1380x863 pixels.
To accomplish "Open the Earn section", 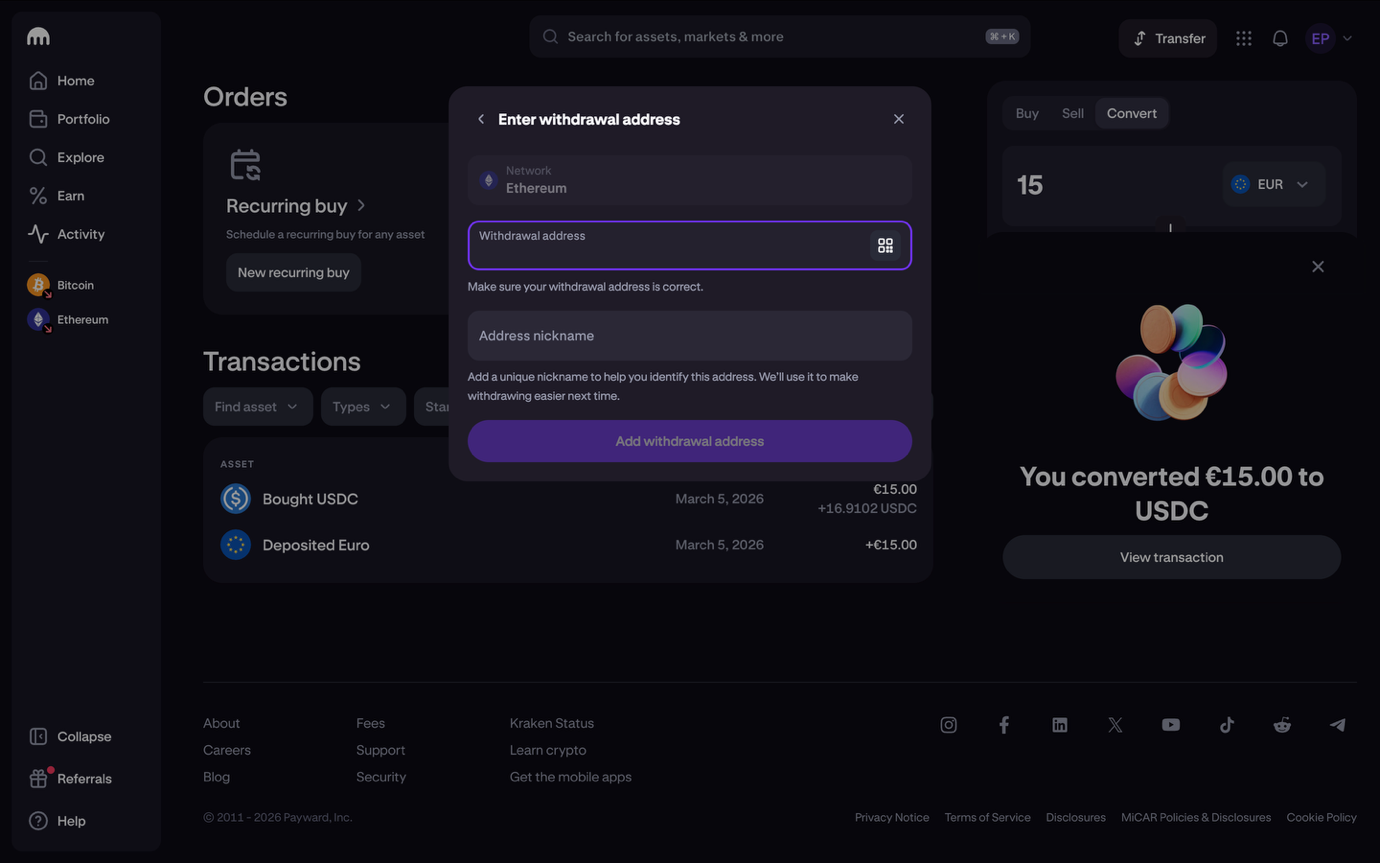I will (x=57, y=196).
